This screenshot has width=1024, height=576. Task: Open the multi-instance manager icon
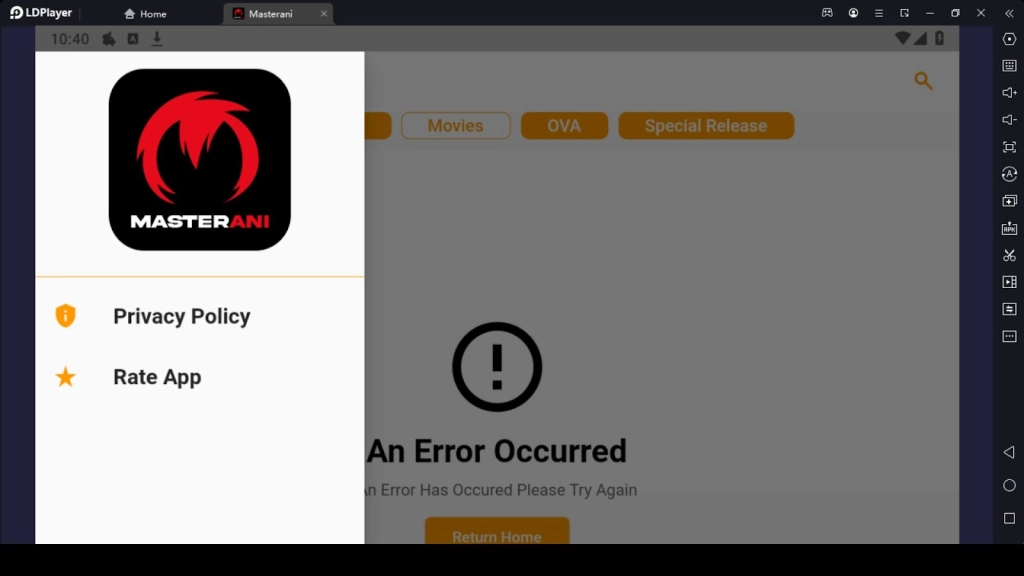click(1009, 201)
